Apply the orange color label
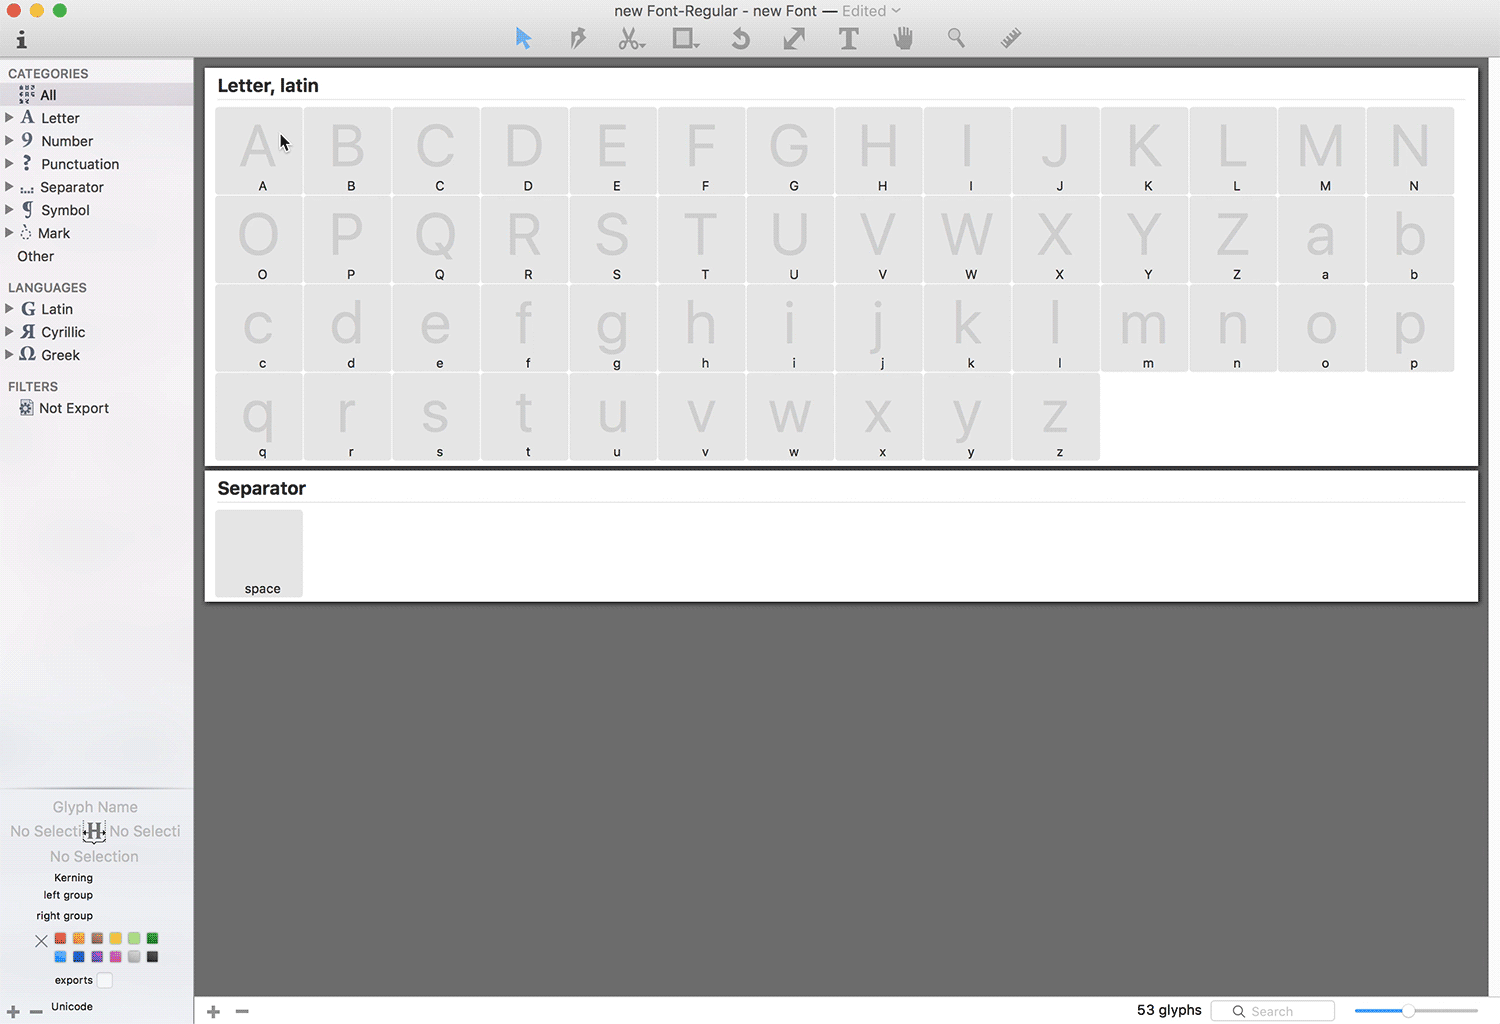The height and width of the screenshot is (1024, 1500). pyautogui.click(x=79, y=938)
